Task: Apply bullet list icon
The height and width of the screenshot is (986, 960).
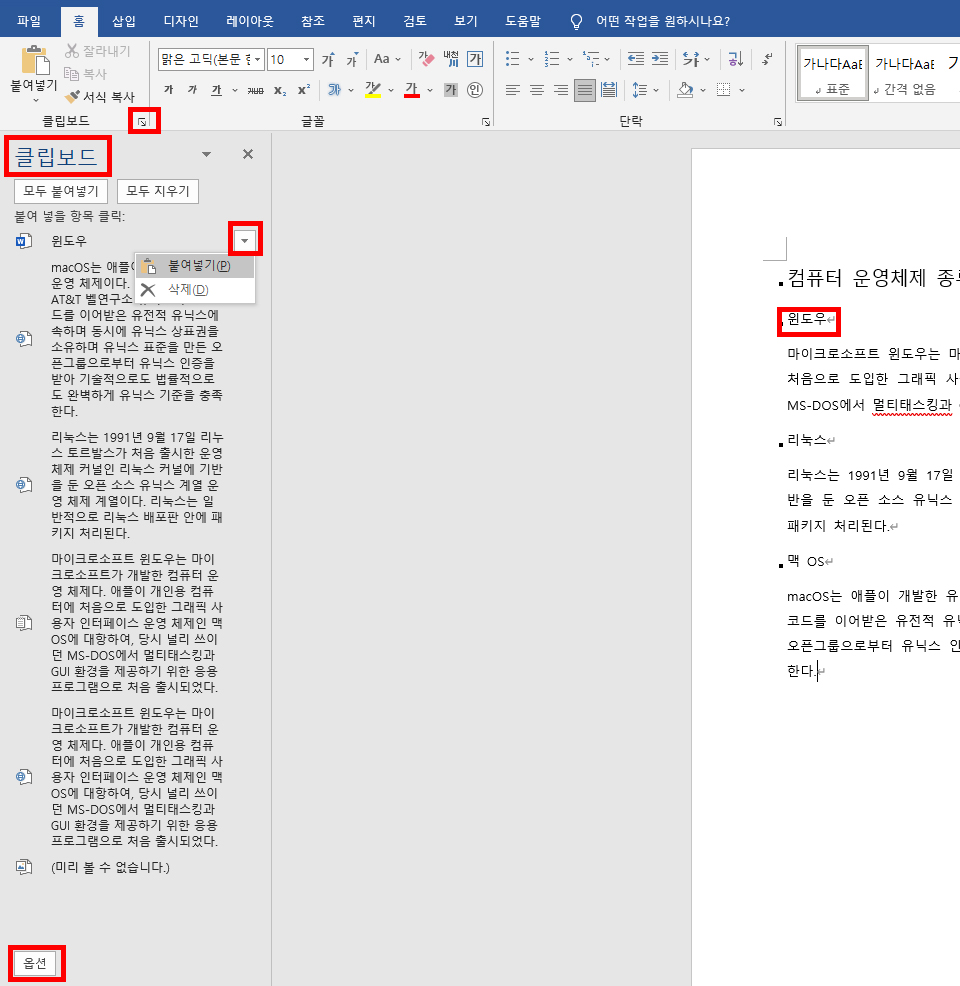Action: tap(513, 59)
